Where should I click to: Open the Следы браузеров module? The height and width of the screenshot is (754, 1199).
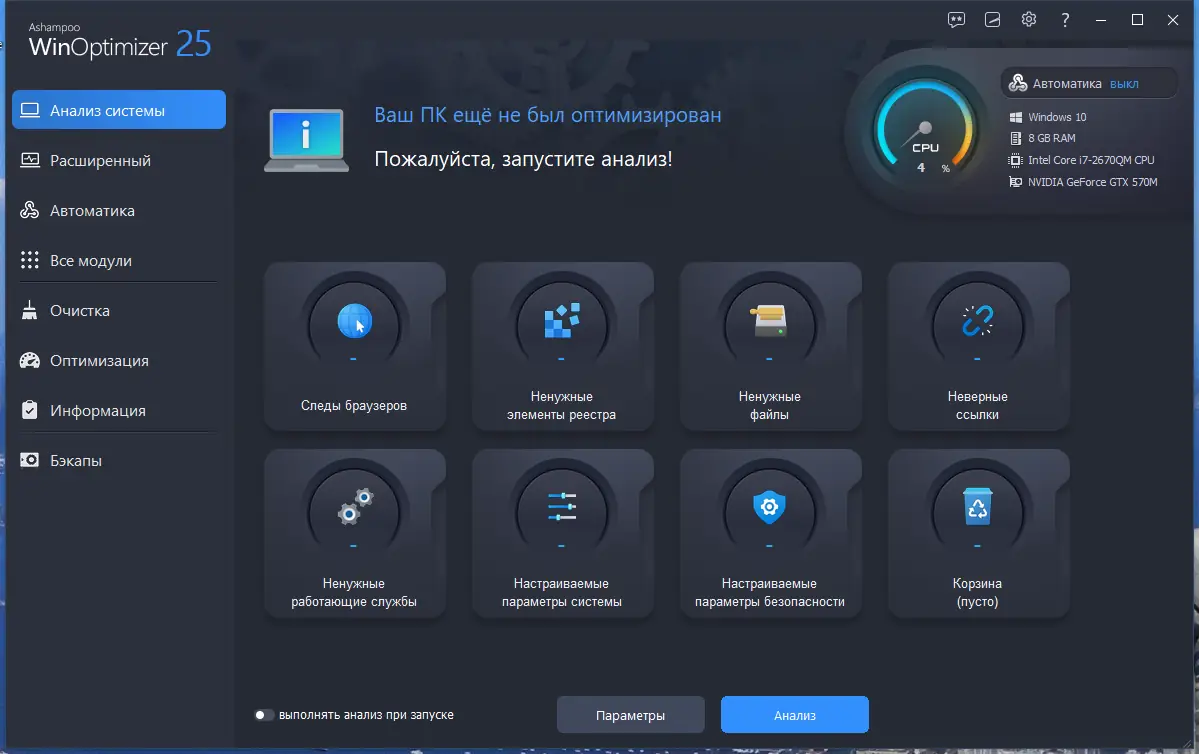tap(354, 345)
